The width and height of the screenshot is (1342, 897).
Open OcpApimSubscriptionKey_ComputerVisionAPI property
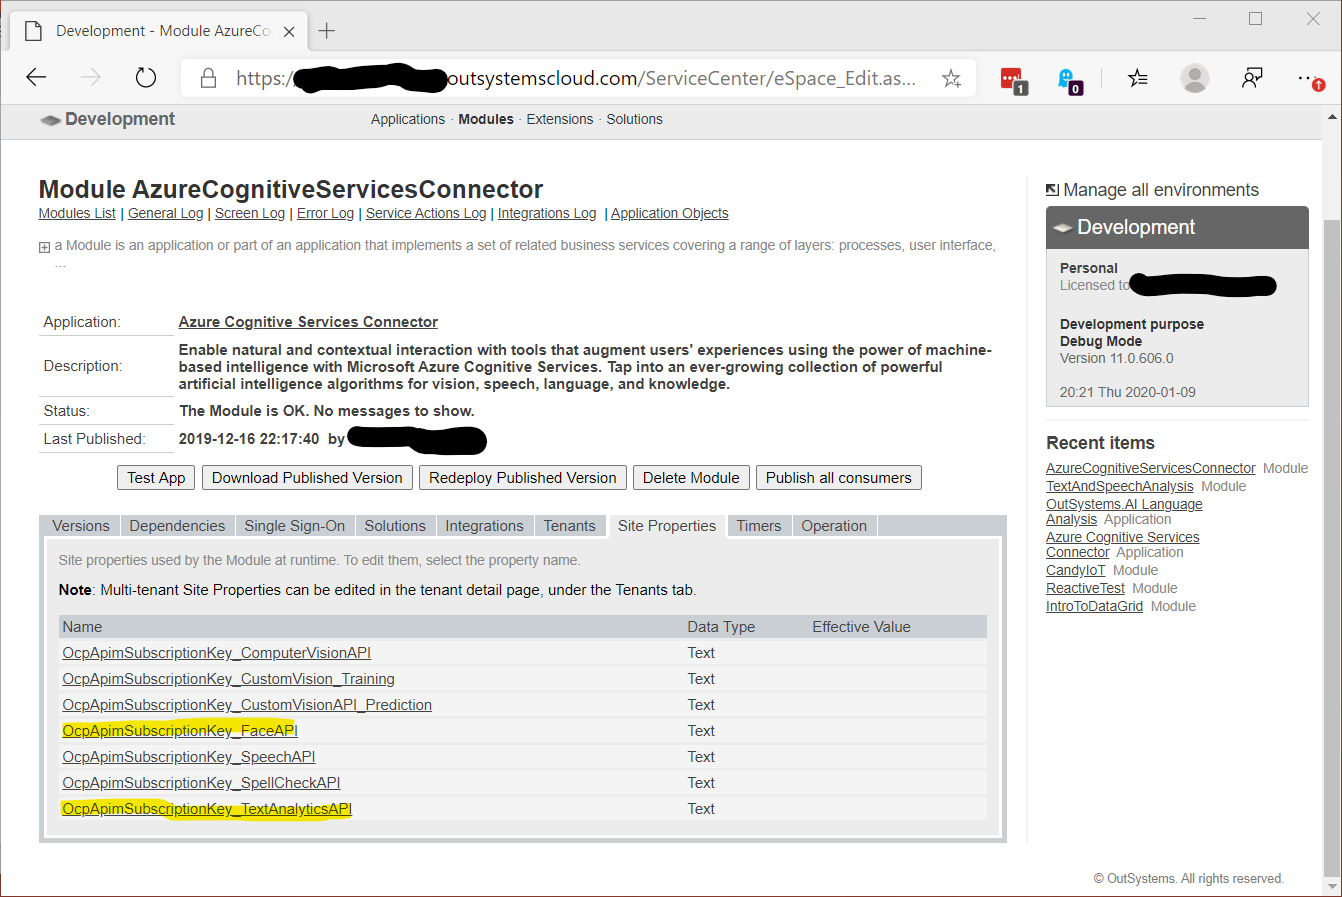(x=216, y=653)
